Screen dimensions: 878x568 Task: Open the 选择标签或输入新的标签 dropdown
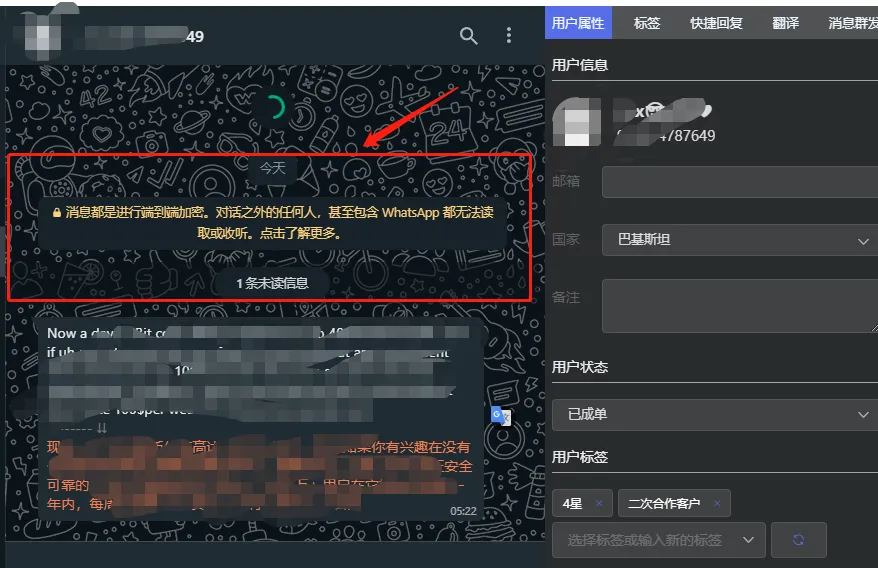(x=658, y=540)
